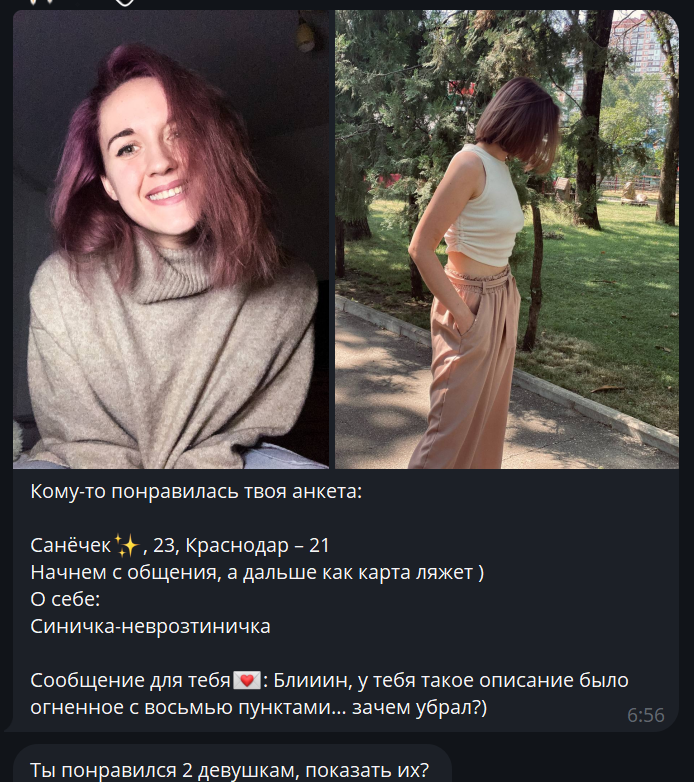
Task: Click the text Синичка-неврозтиничка
Action: 151,626
